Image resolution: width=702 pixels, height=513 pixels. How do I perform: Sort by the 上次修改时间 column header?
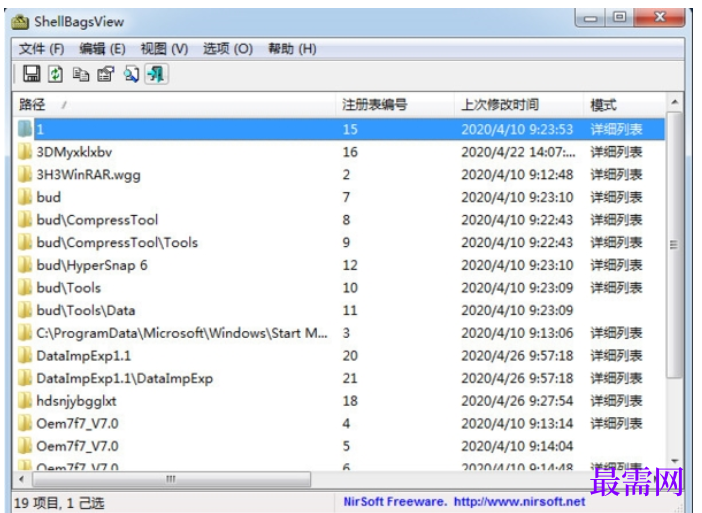click(x=519, y=105)
